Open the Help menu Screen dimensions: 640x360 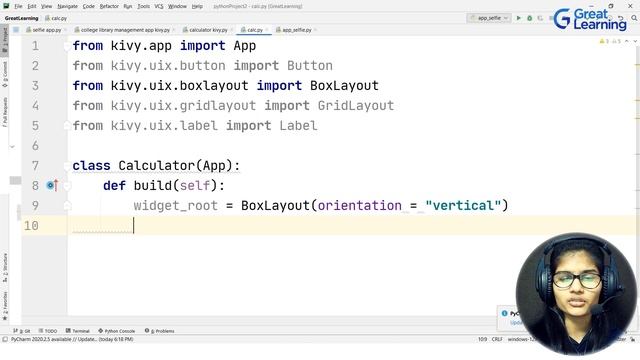(197, 6)
